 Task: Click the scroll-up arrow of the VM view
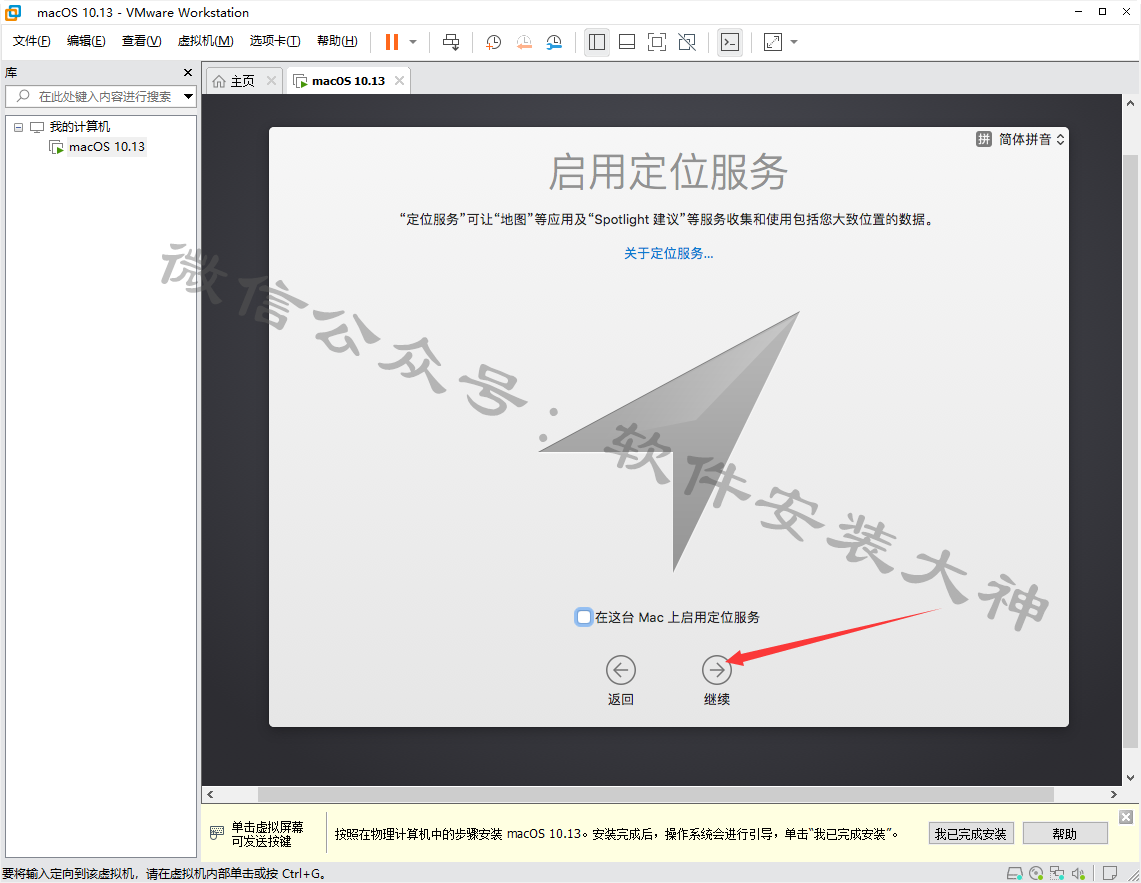point(1130,103)
